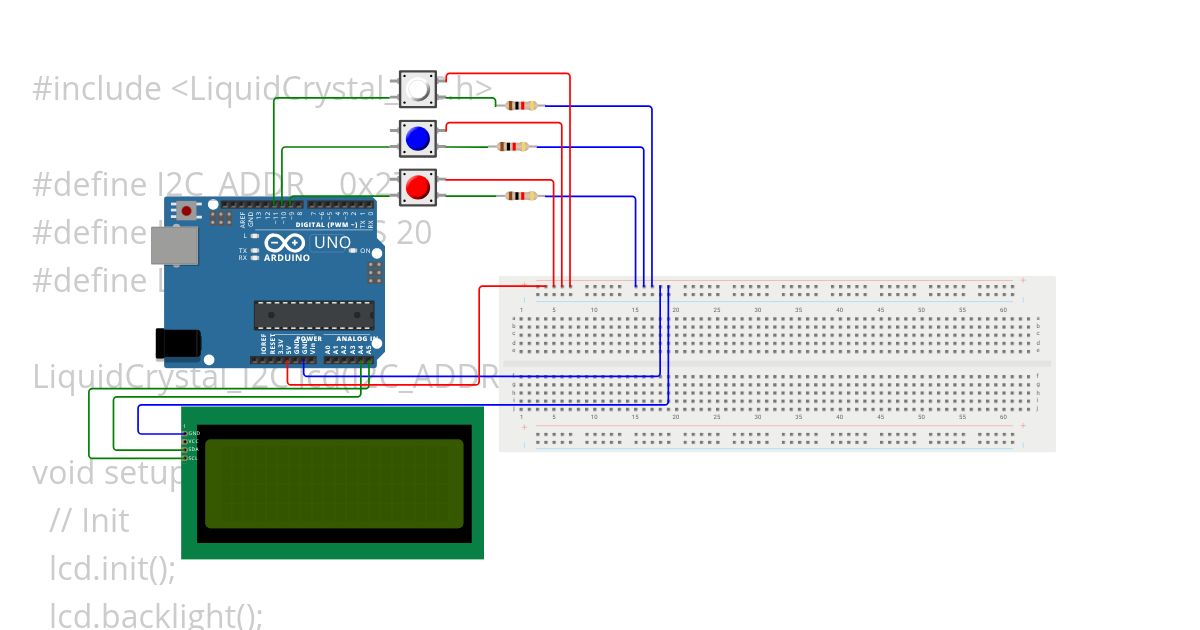Click the LCD SDA pin
Image resolution: width=1200 pixels, height=630 pixels.
[186, 450]
